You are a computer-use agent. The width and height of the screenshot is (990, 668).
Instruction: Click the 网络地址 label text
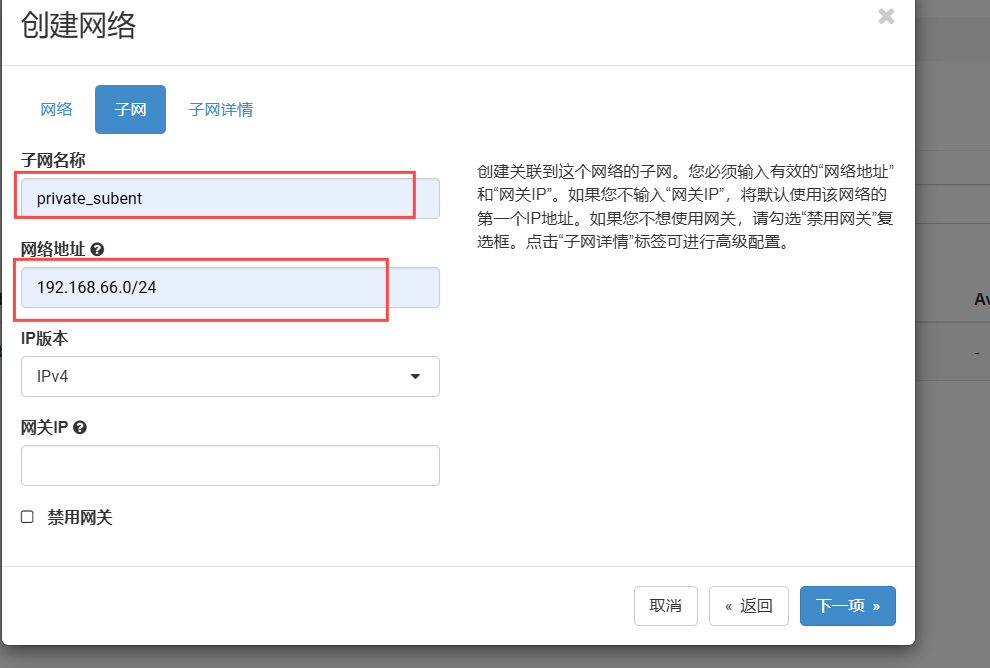coord(53,249)
